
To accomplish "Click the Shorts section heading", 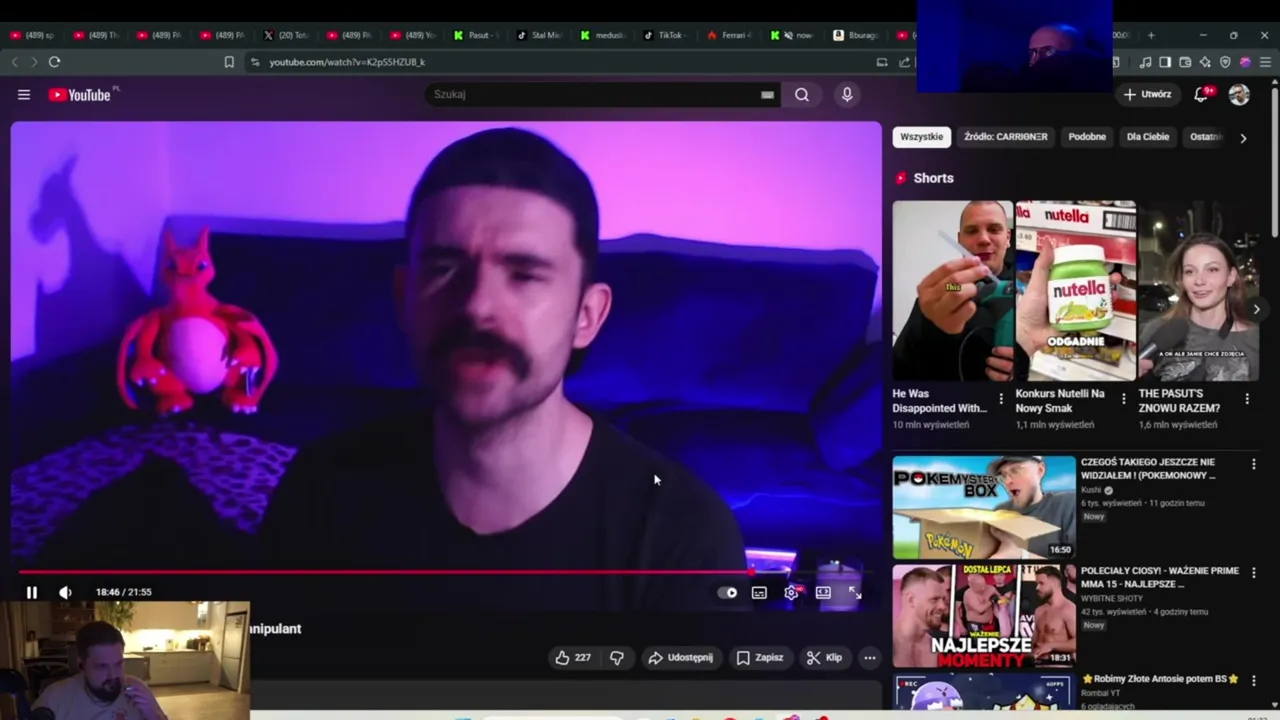I will point(933,178).
